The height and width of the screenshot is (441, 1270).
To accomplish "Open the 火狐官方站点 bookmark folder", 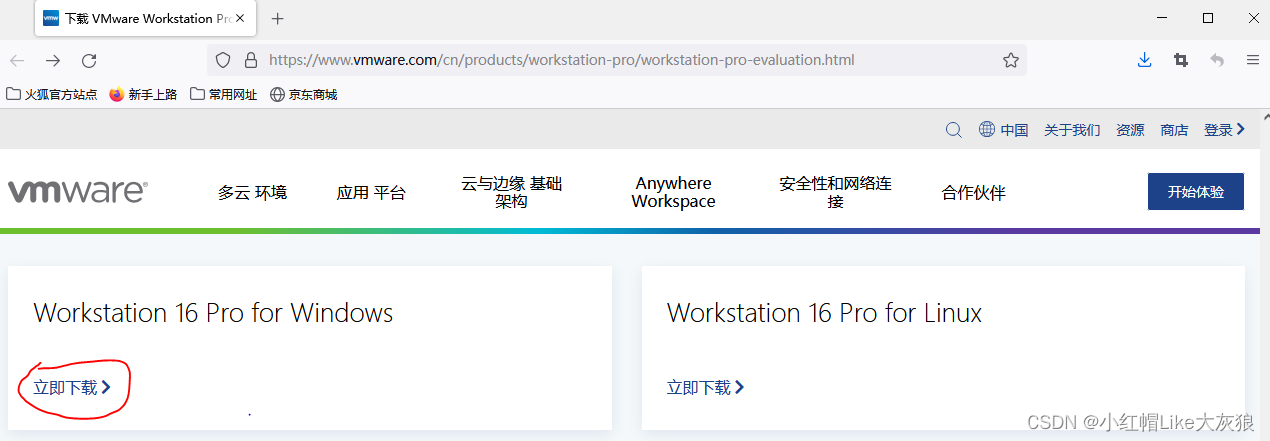I will [52, 94].
